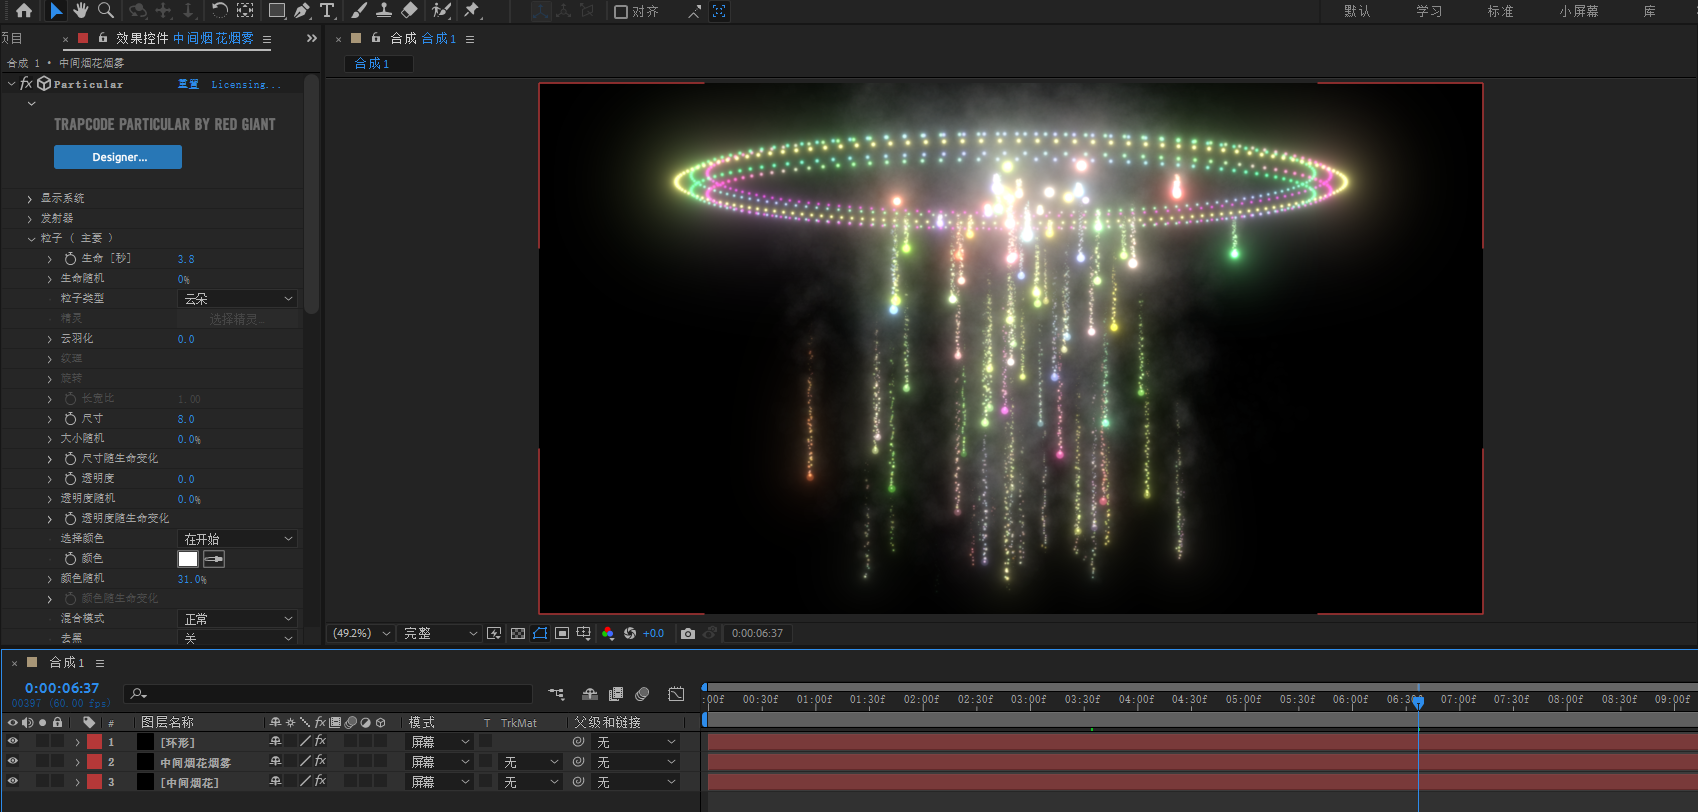This screenshot has width=1698, height=812.
Task: Select the Eraser tool
Action: pyautogui.click(x=409, y=11)
